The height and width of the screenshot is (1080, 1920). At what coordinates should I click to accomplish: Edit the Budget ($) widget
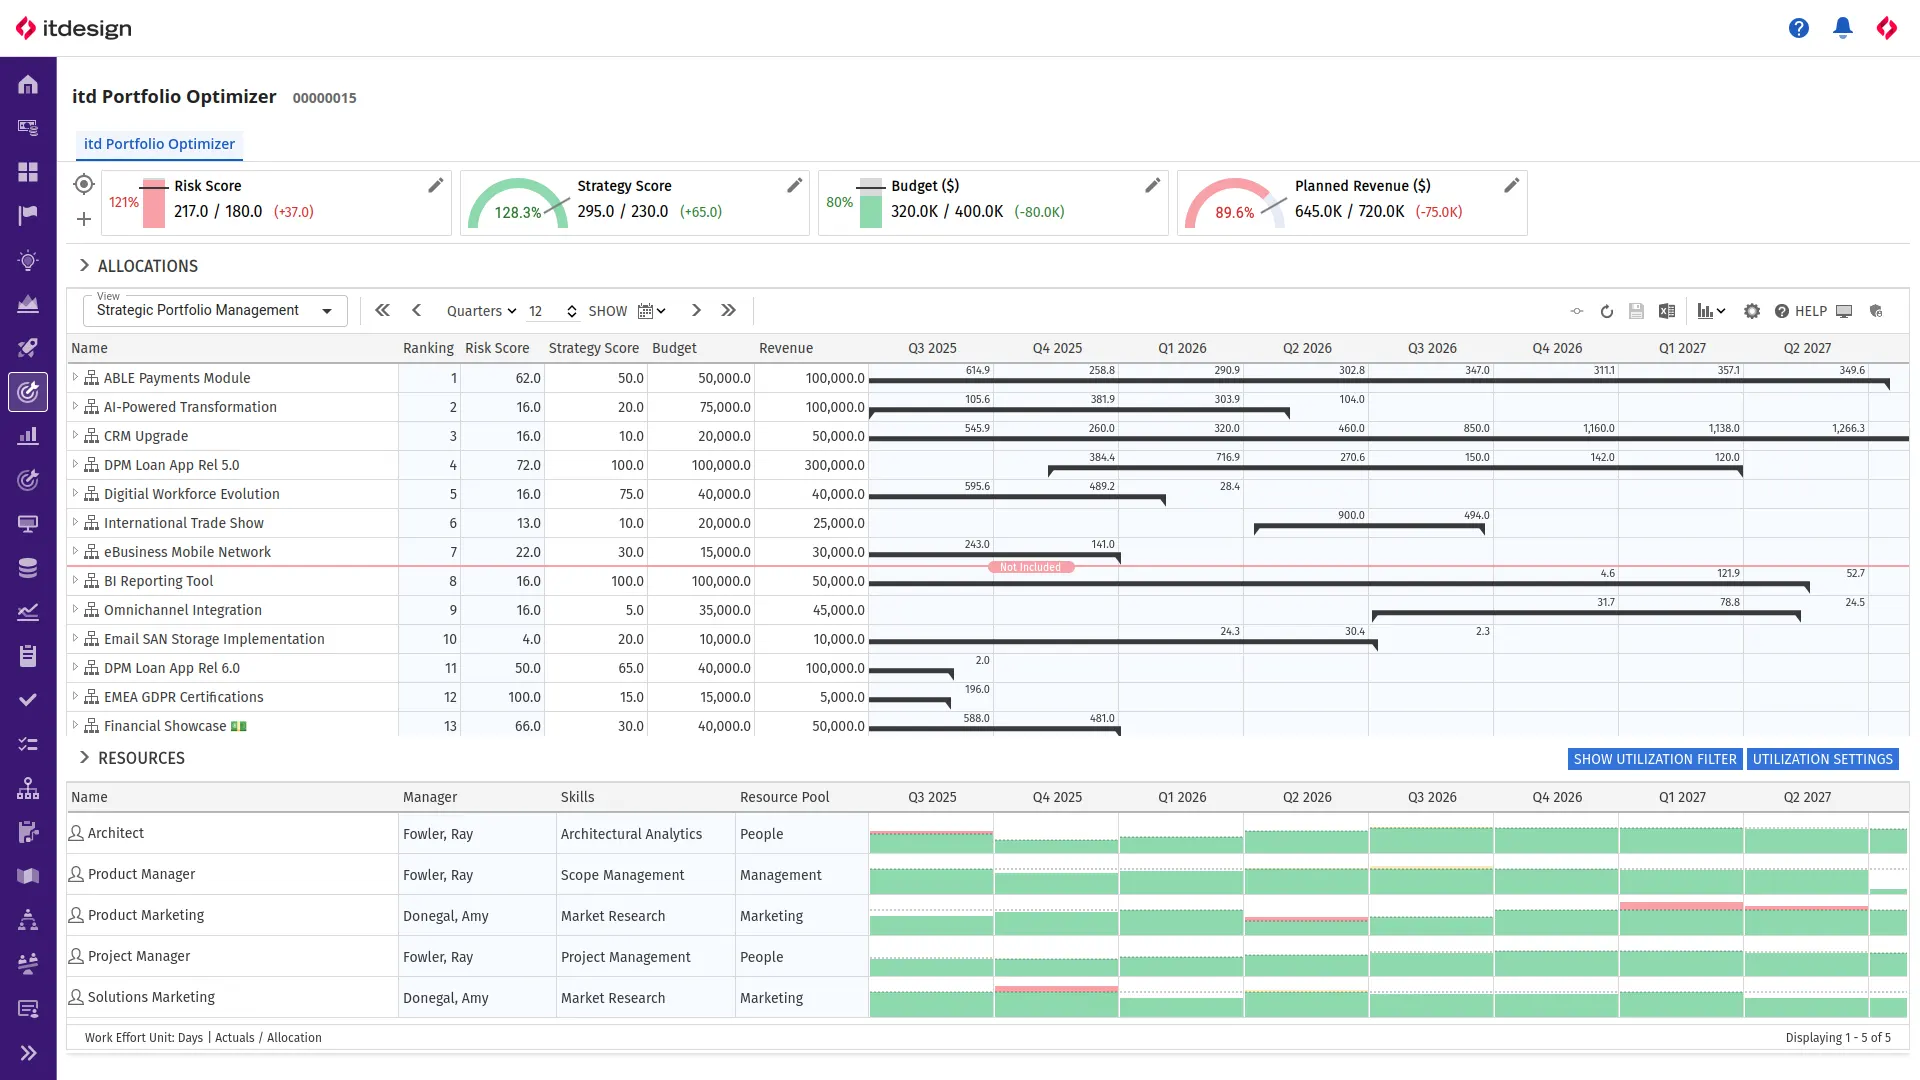coord(1153,185)
